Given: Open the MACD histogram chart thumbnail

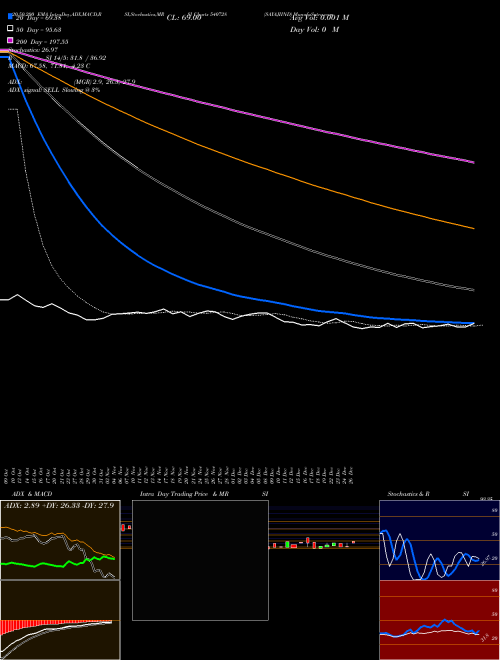Looking at the screenshot, I should pos(60,620).
